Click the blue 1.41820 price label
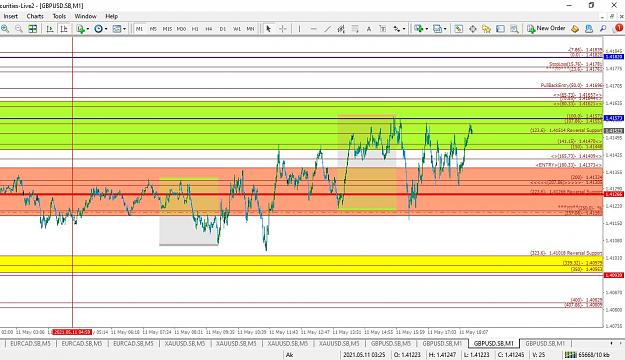The image size is (625, 360). tap(614, 57)
